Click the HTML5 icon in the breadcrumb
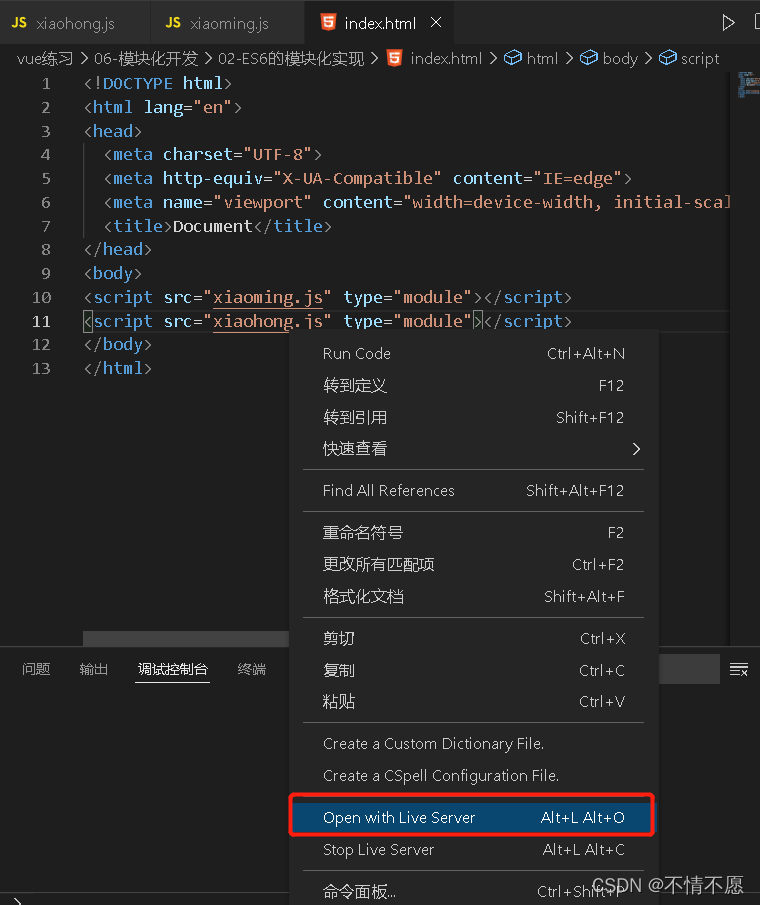Screen dimensions: 760x905 tap(395, 58)
